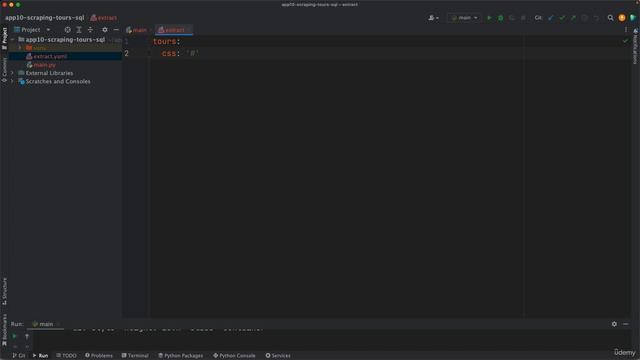Screen dimensions: 640x360
Task: Open the editor tabs more options menu
Action: [626, 30]
